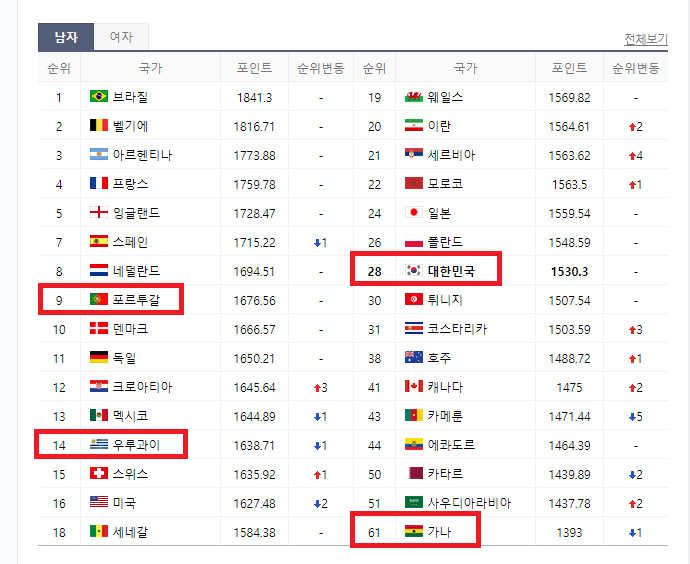Open the 전체보기 link
The width and height of the screenshot is (690, 564).
(x=646, y=39)
